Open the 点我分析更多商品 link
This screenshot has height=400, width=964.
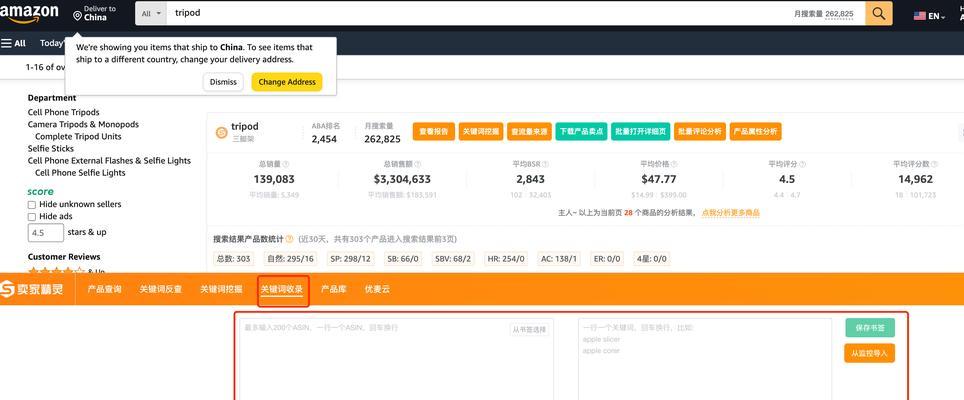[730, 213]
